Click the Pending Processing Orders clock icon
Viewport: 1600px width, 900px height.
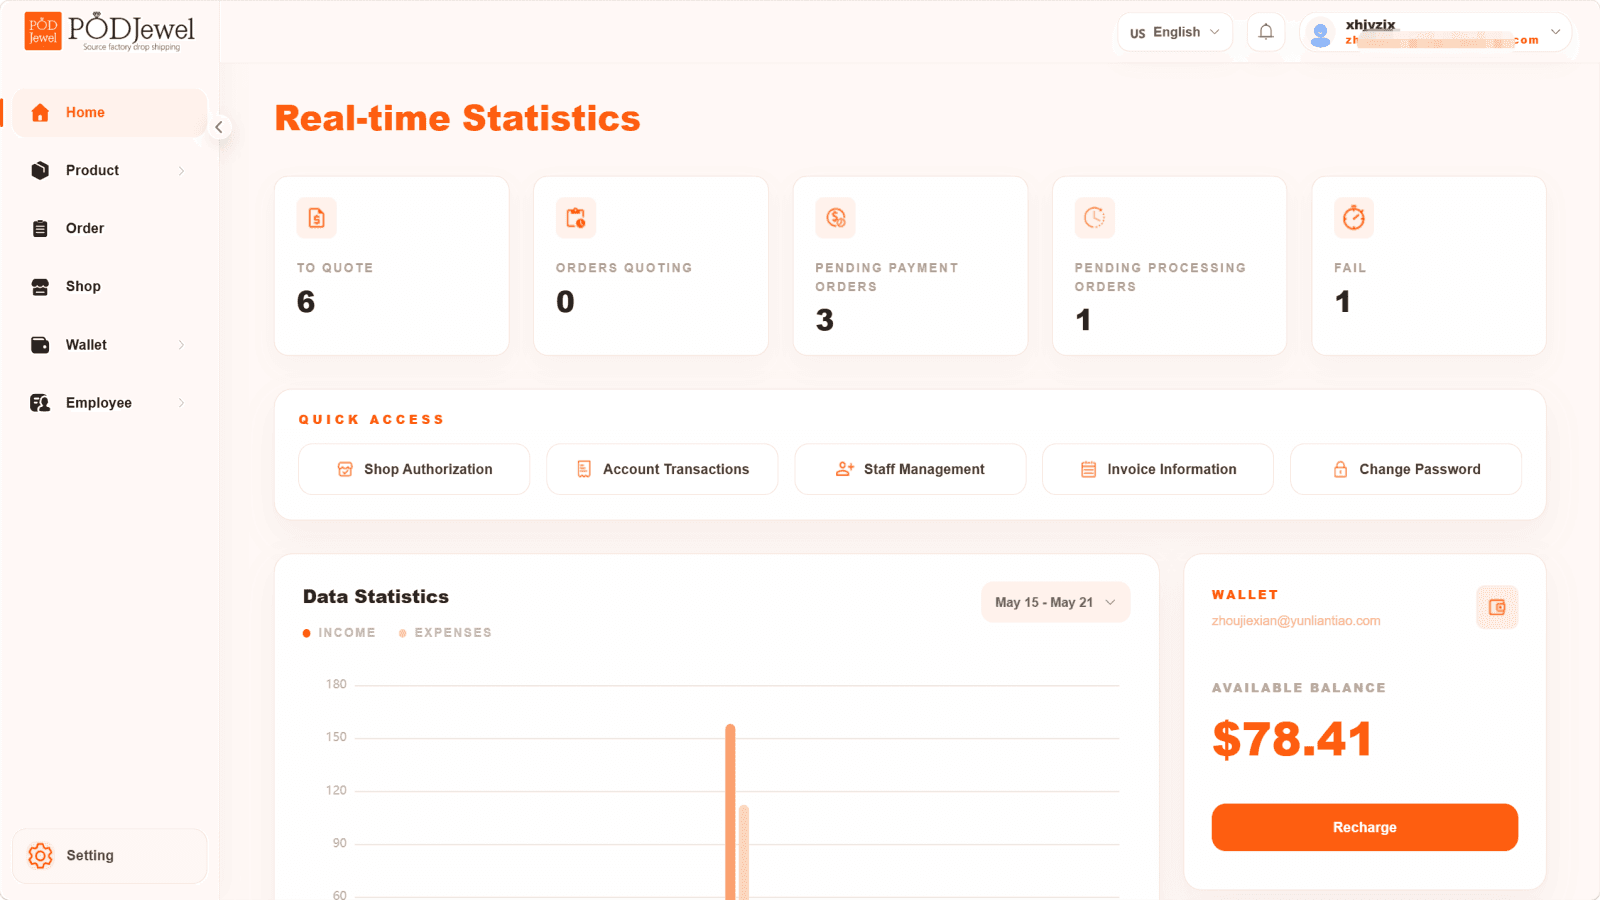click(x=1095, y=218)
